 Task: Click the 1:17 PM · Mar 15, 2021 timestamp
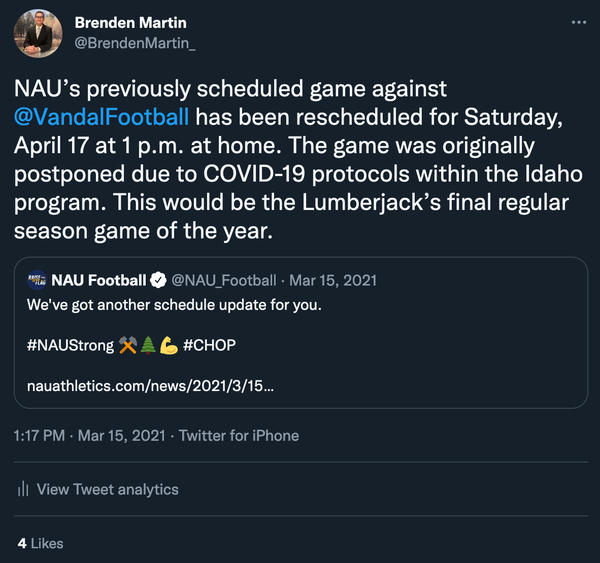pyautogui.click(x=89, y=435)
